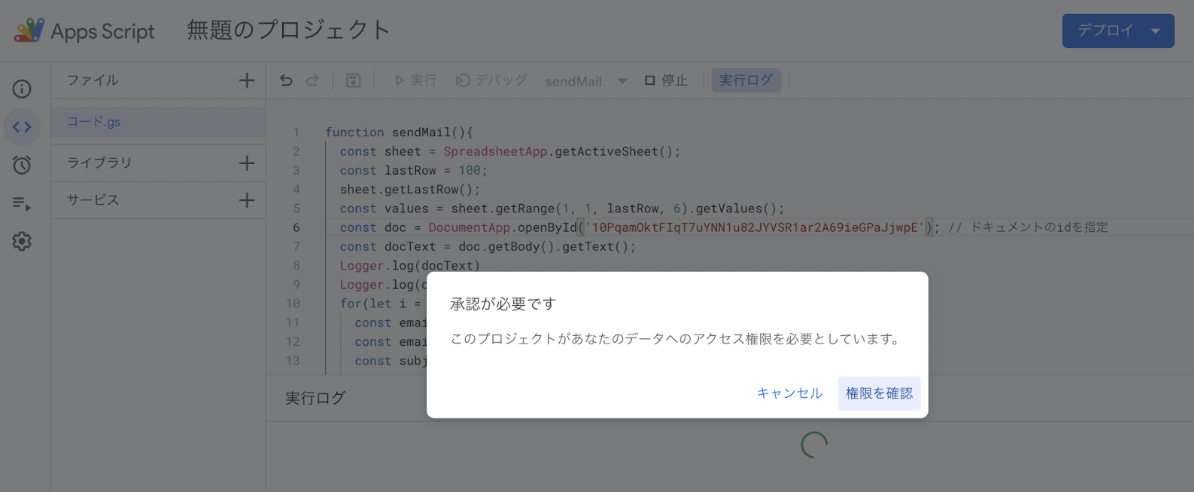The image size is (1194, 492).
Task: Add a new file with plus icon
Action: click(x=247, y=81)
